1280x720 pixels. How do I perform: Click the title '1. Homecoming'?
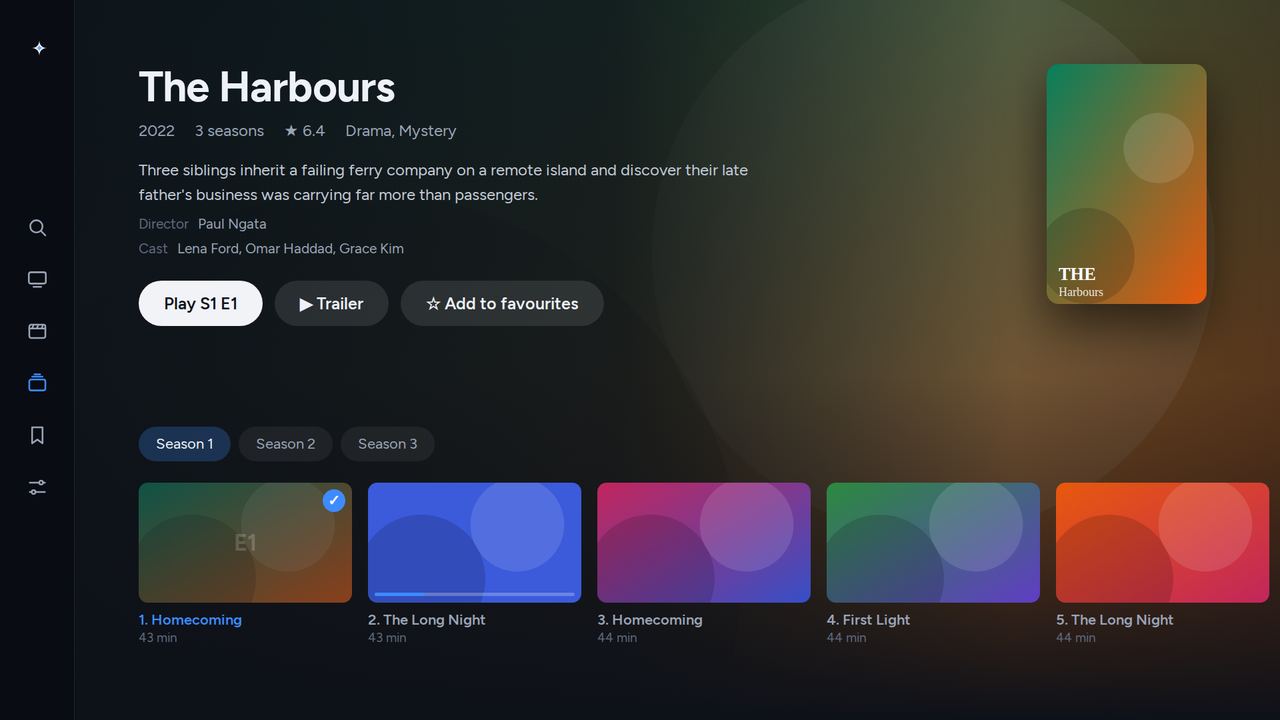(x=190, y=620)
